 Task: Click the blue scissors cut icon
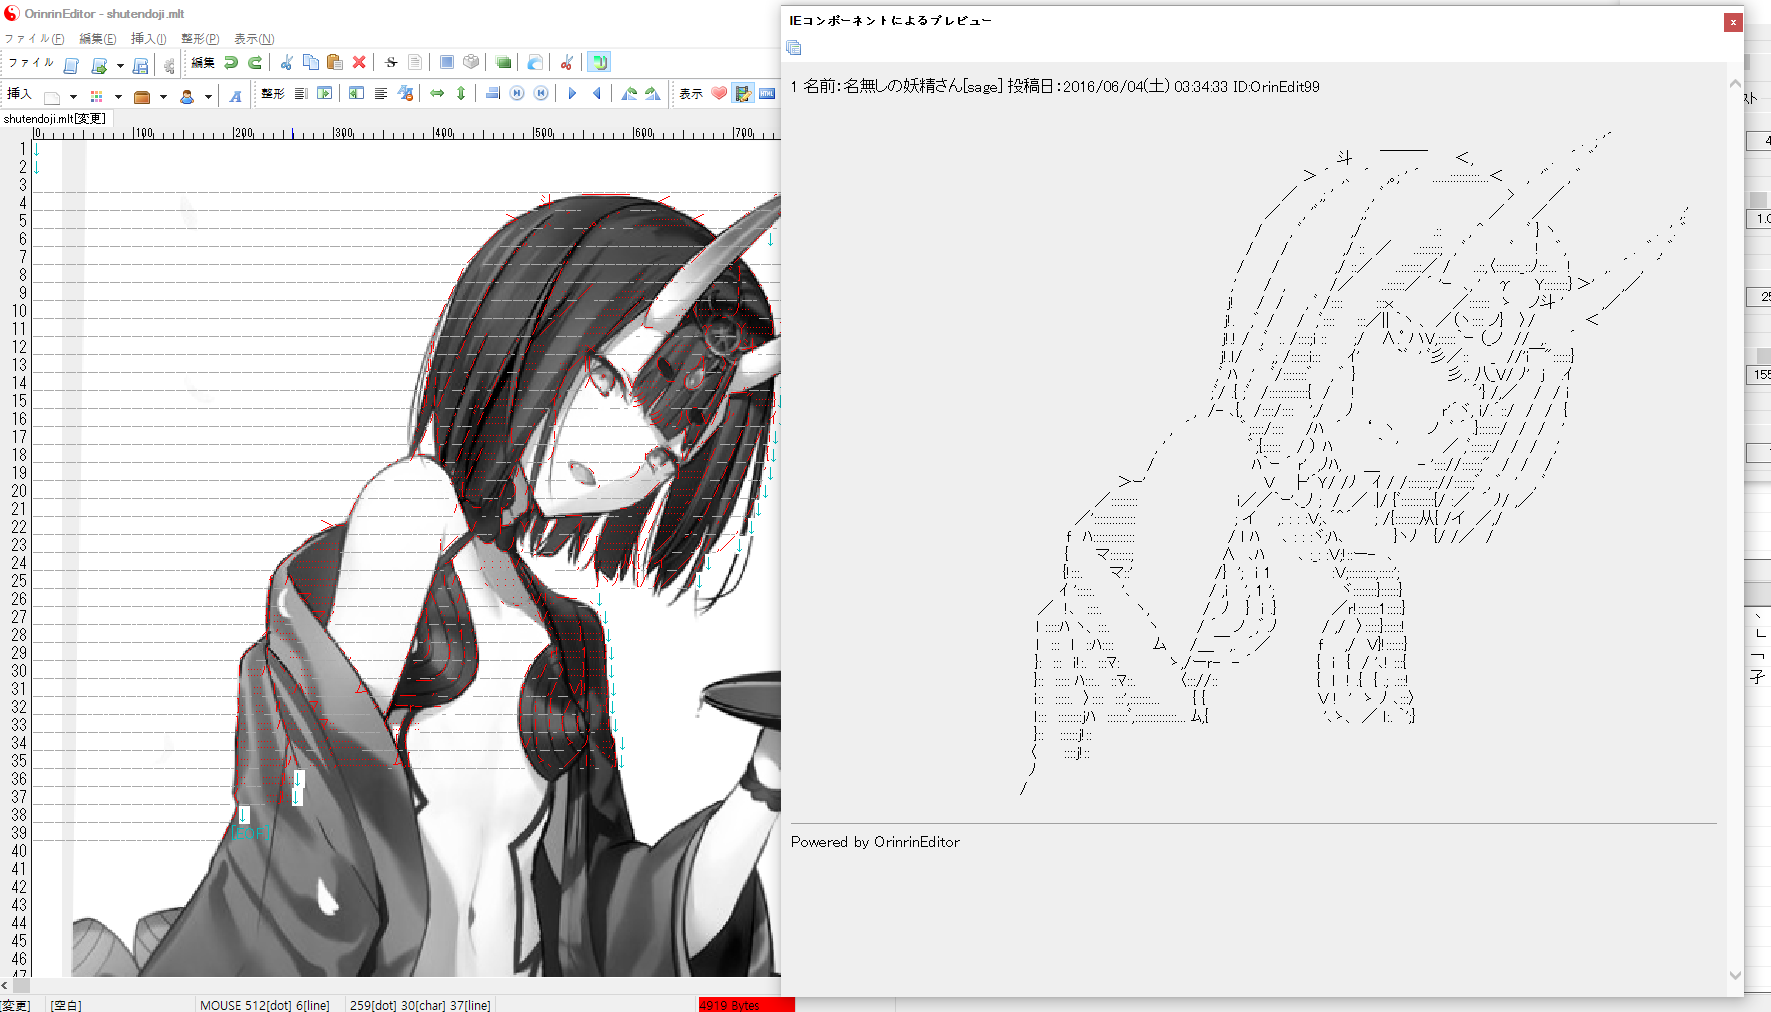286,63
